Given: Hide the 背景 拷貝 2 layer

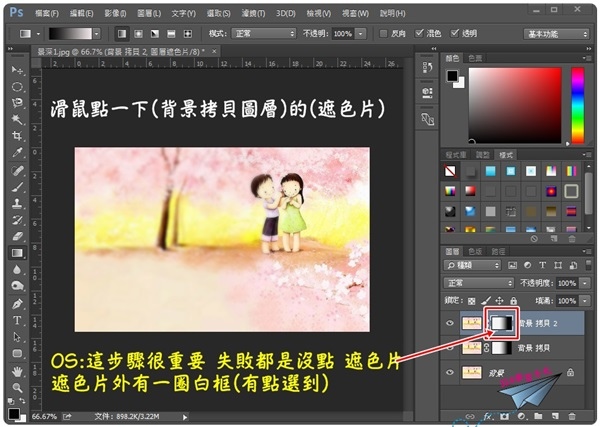Looking at the screenshot, I should pos(450,323).
